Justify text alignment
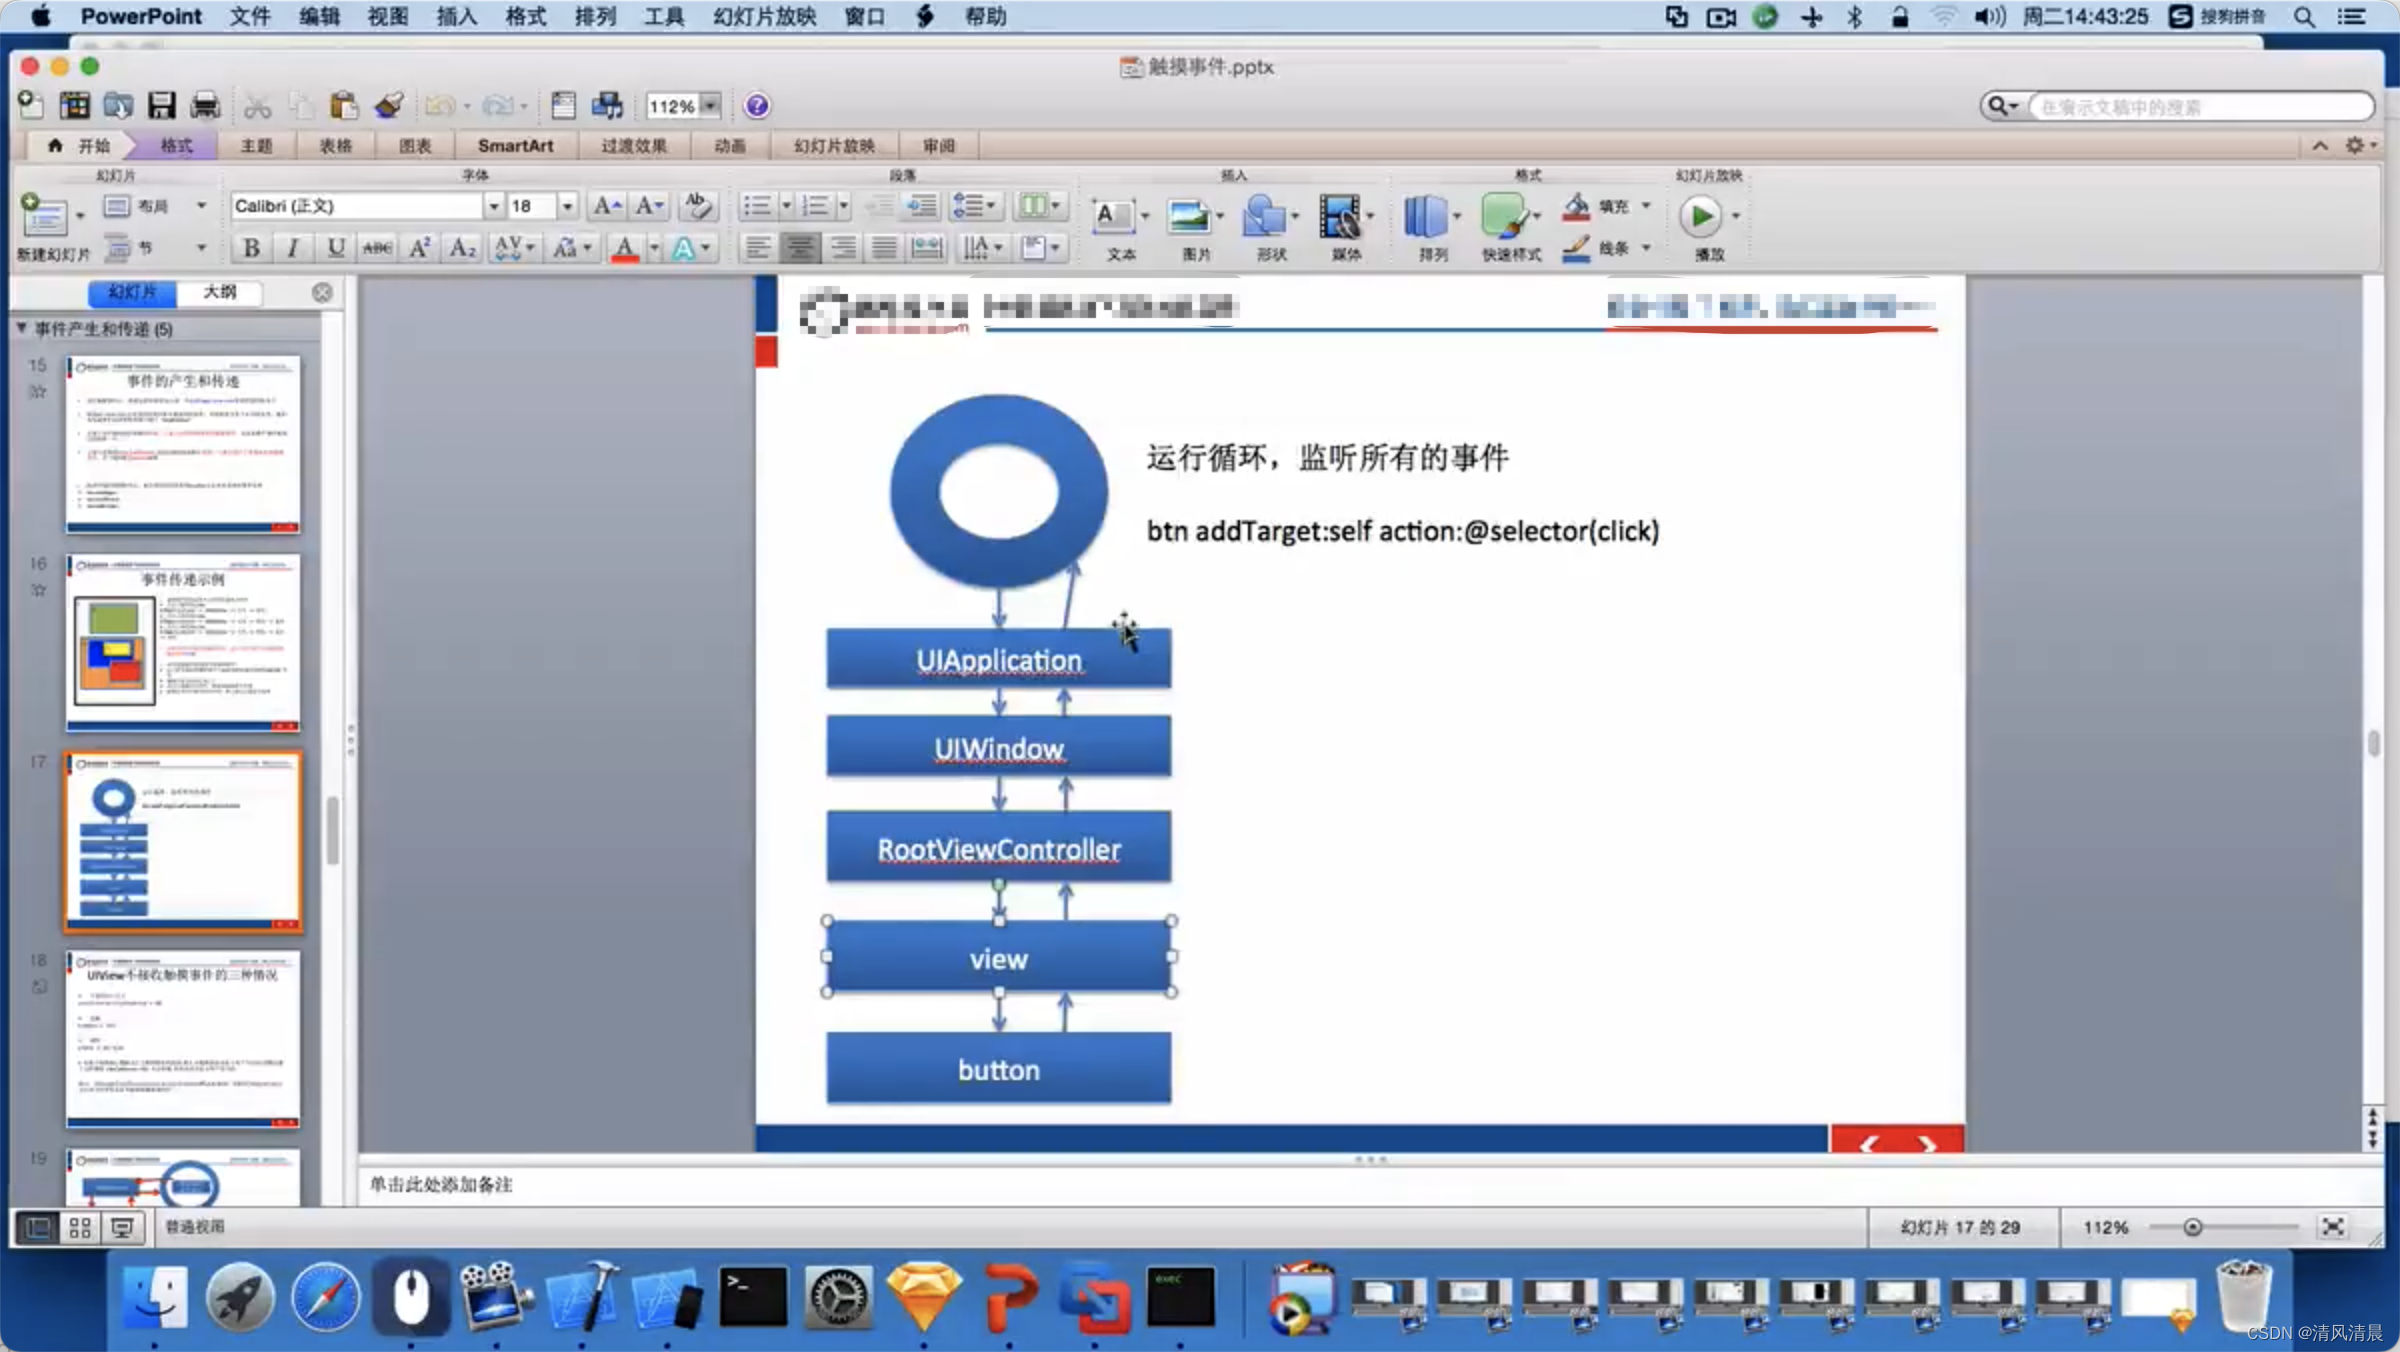 click(885, 247)
